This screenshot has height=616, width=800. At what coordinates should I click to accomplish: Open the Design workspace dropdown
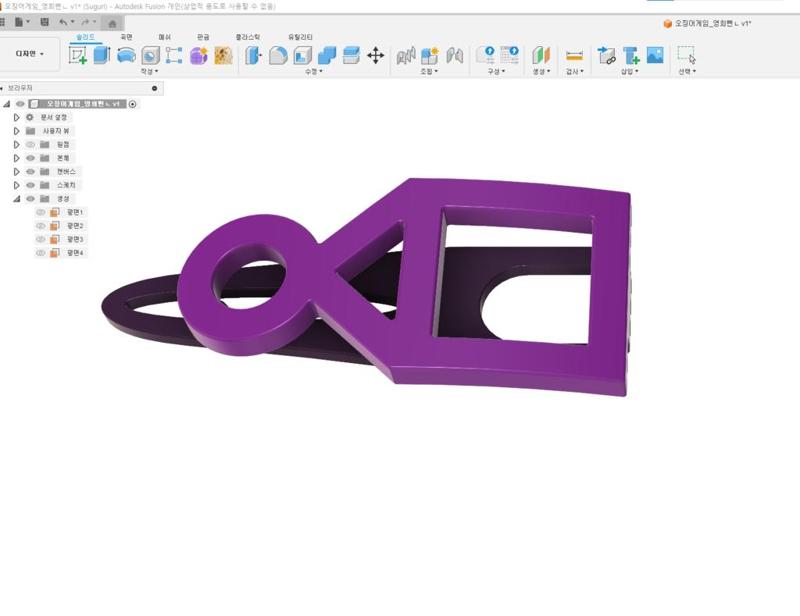point(30,54)
